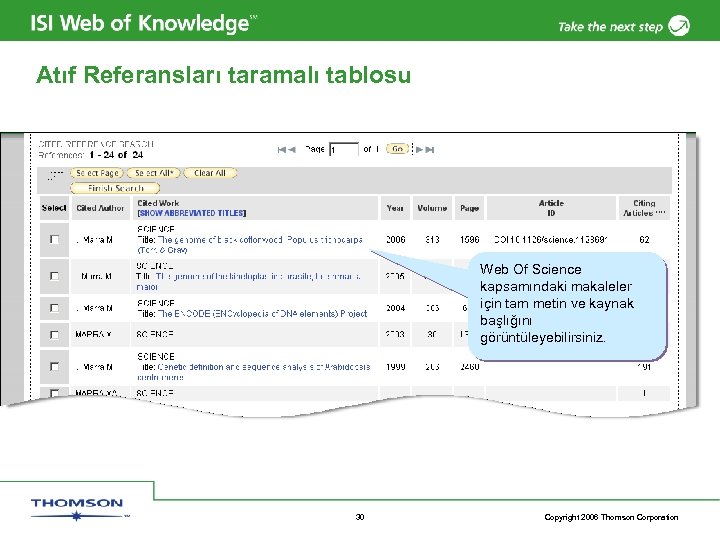Click the volume 313 cell

pyautogui.click(x=432, y=240)
